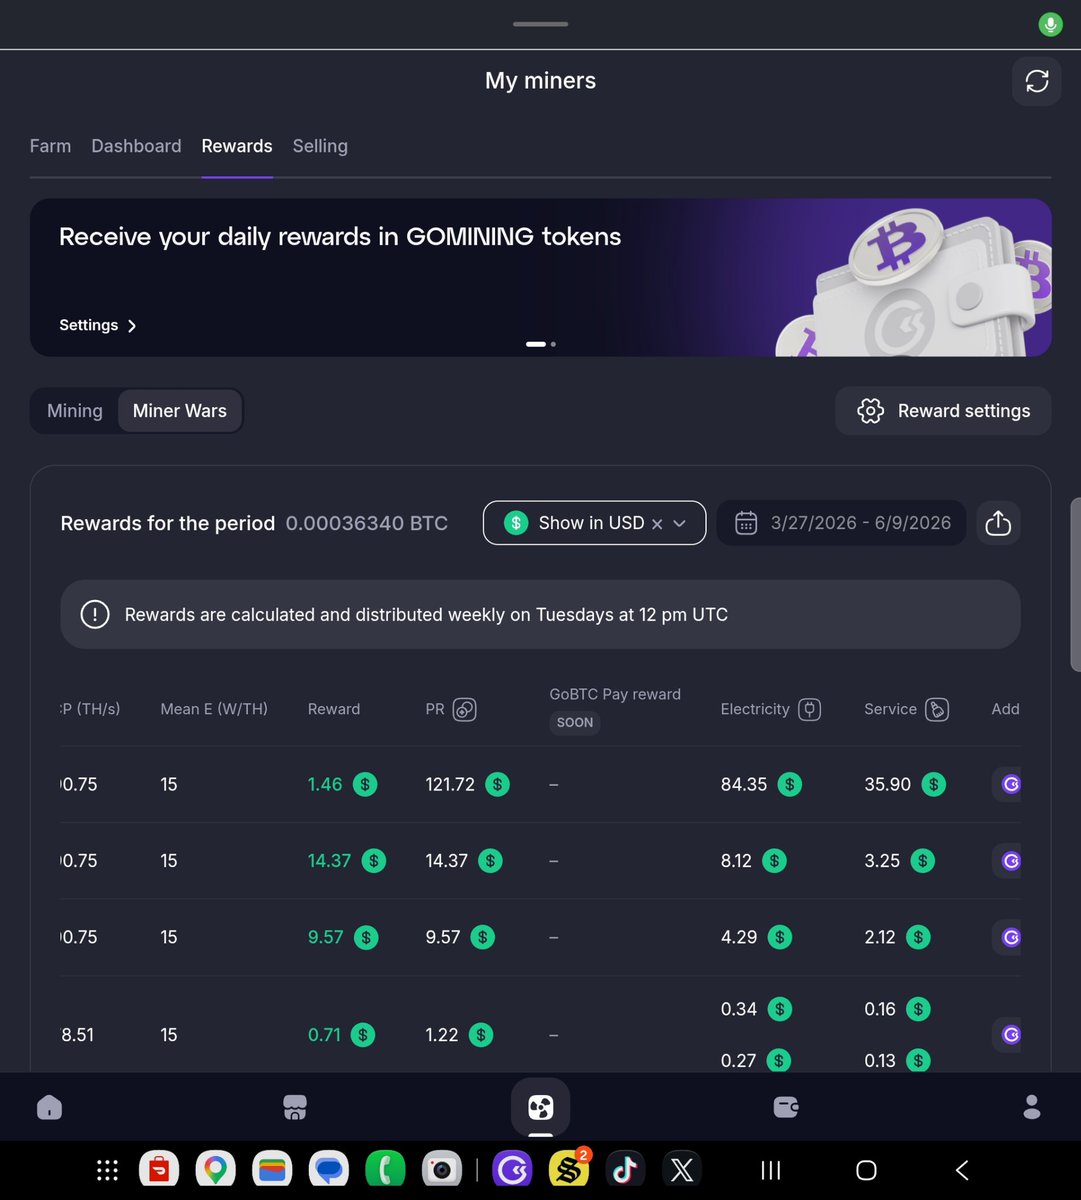The height and width of the screenshot is (1200, 1081).
Task: Open the date range picker 3/27/2026 - 6/9/2026
Action: 841,523
